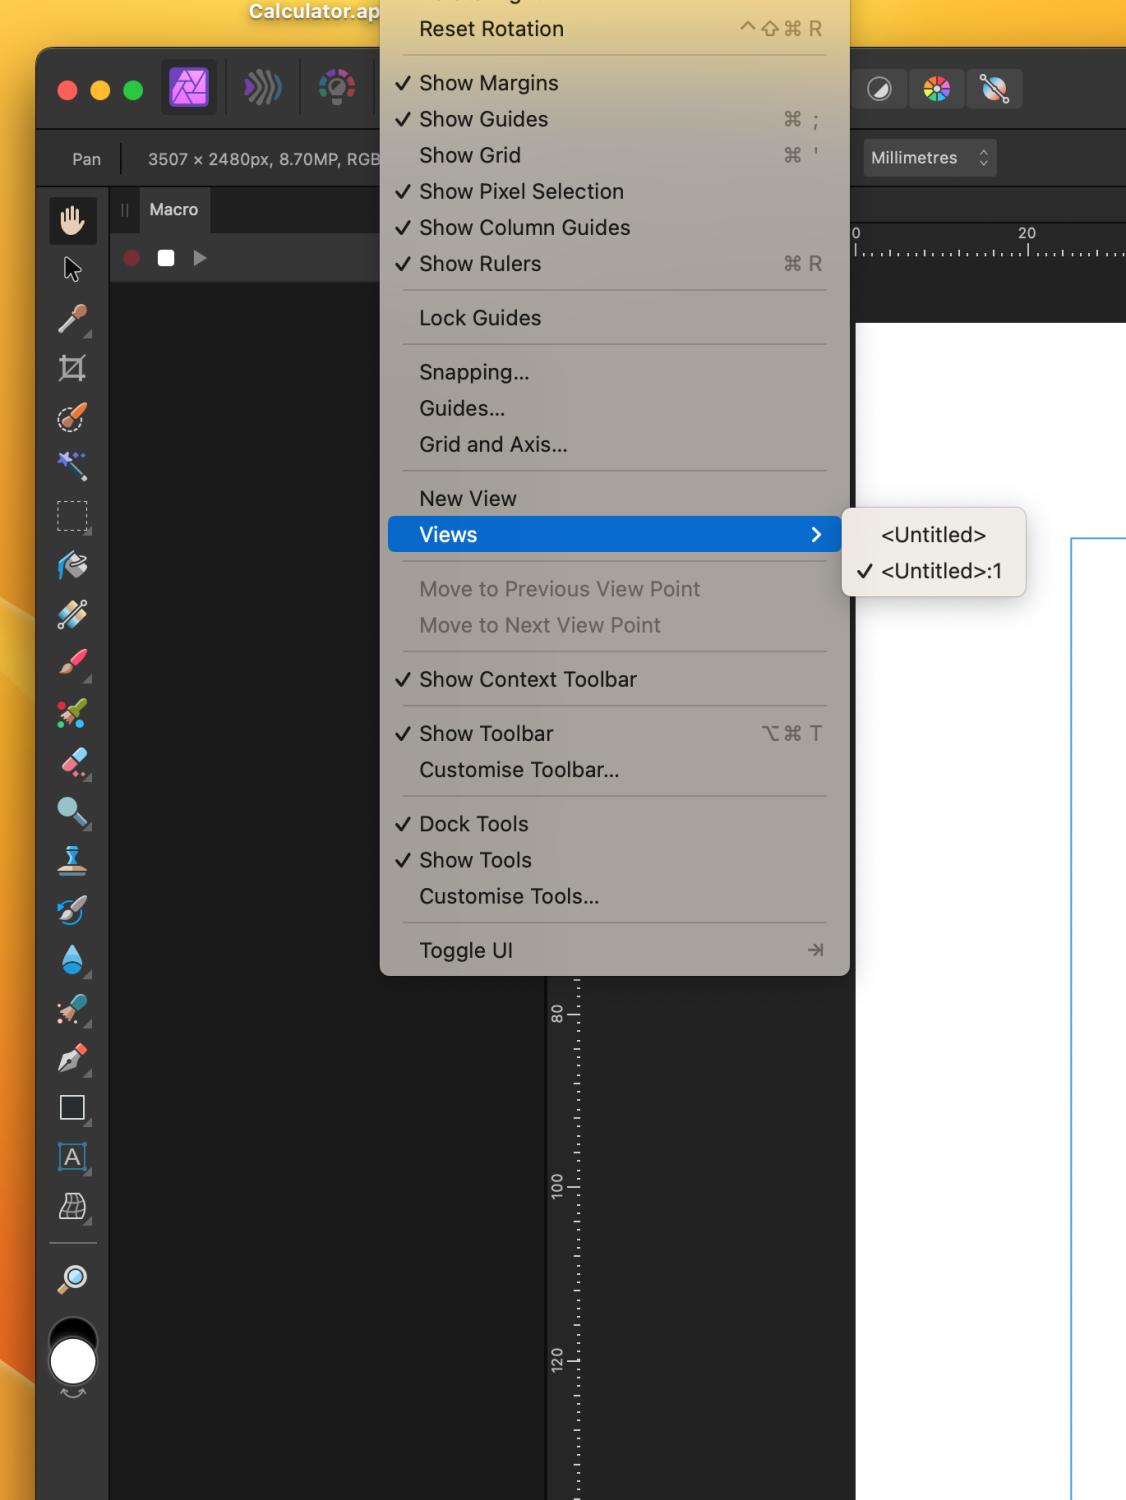Image resolution: width=1126 pixels, height=1500 pixels.
Task: Disable Show Guides
Action: (483, 119)
